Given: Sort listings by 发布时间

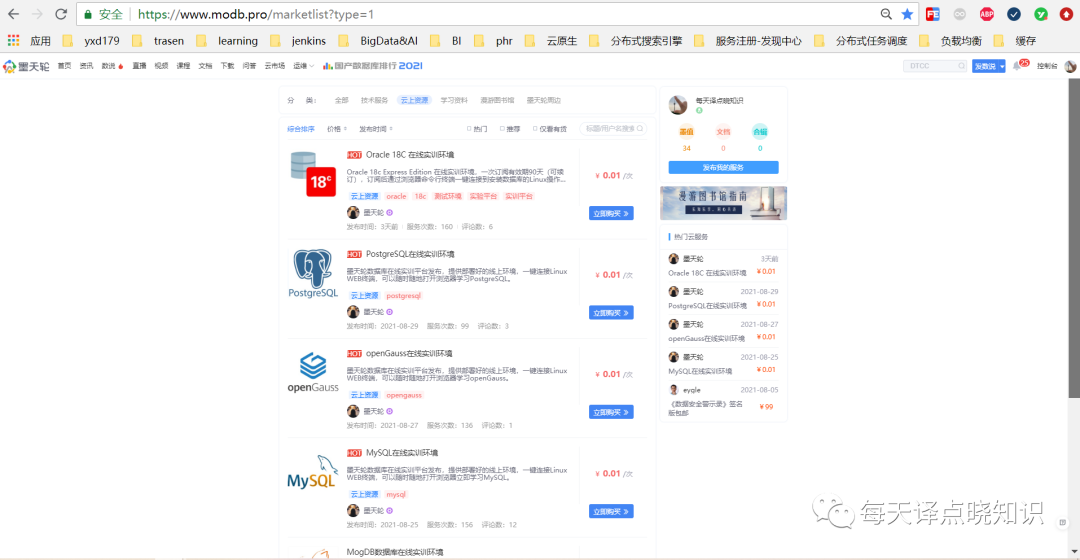Looking at the screenshot, I should point(375,129).
